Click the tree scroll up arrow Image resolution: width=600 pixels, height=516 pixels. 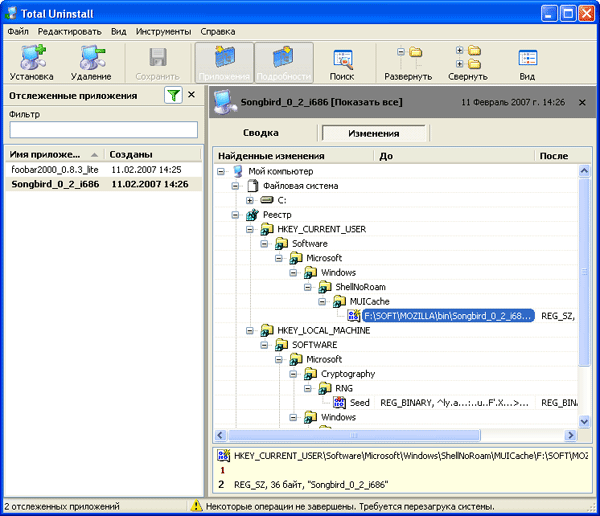pos(584,170)
